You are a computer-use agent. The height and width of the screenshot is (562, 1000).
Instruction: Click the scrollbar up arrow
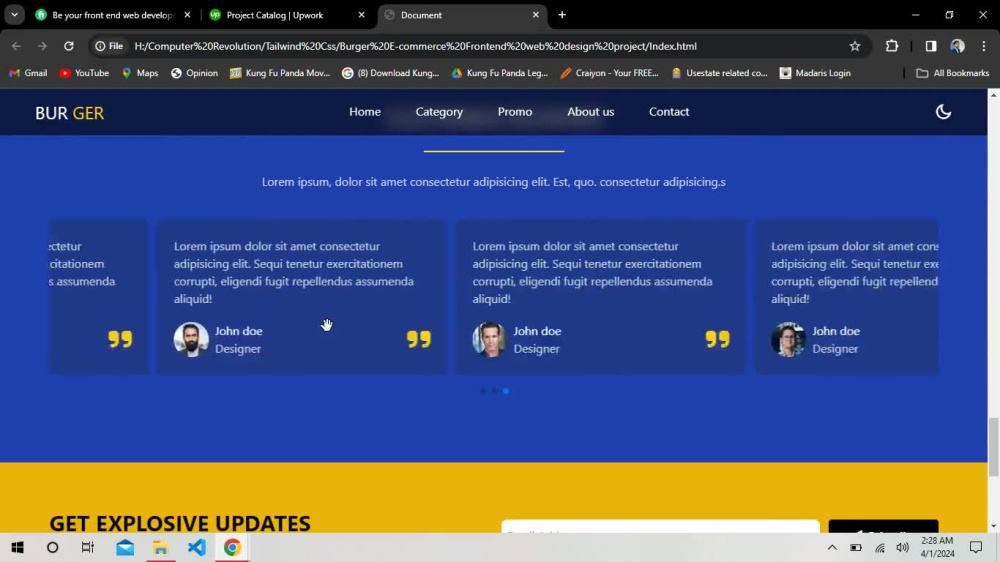pos(993,94)
